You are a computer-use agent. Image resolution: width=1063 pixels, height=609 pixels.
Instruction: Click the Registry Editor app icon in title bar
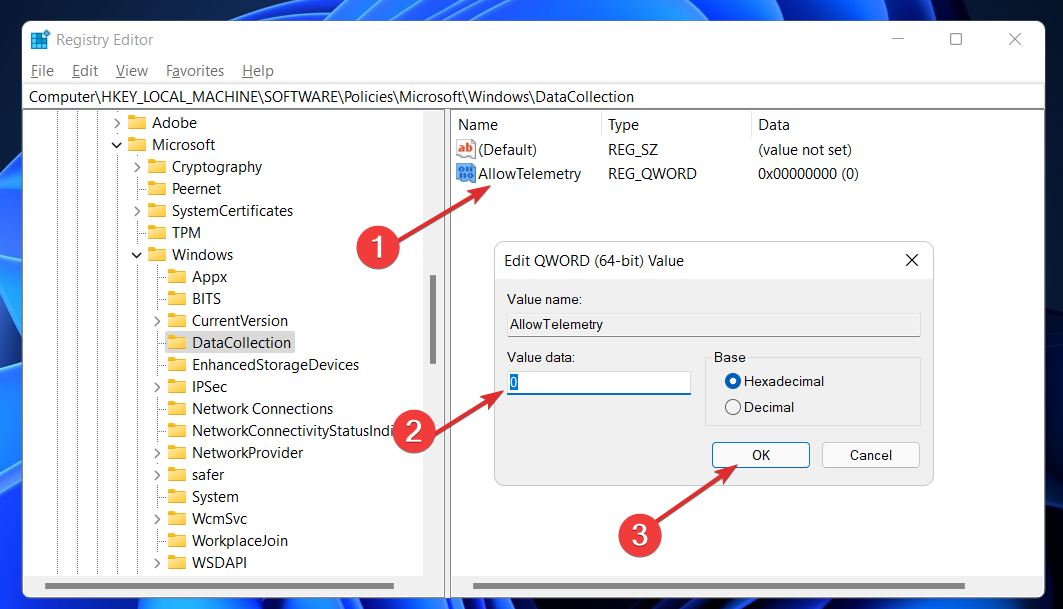pyautogui.click(x=40, y=40)
